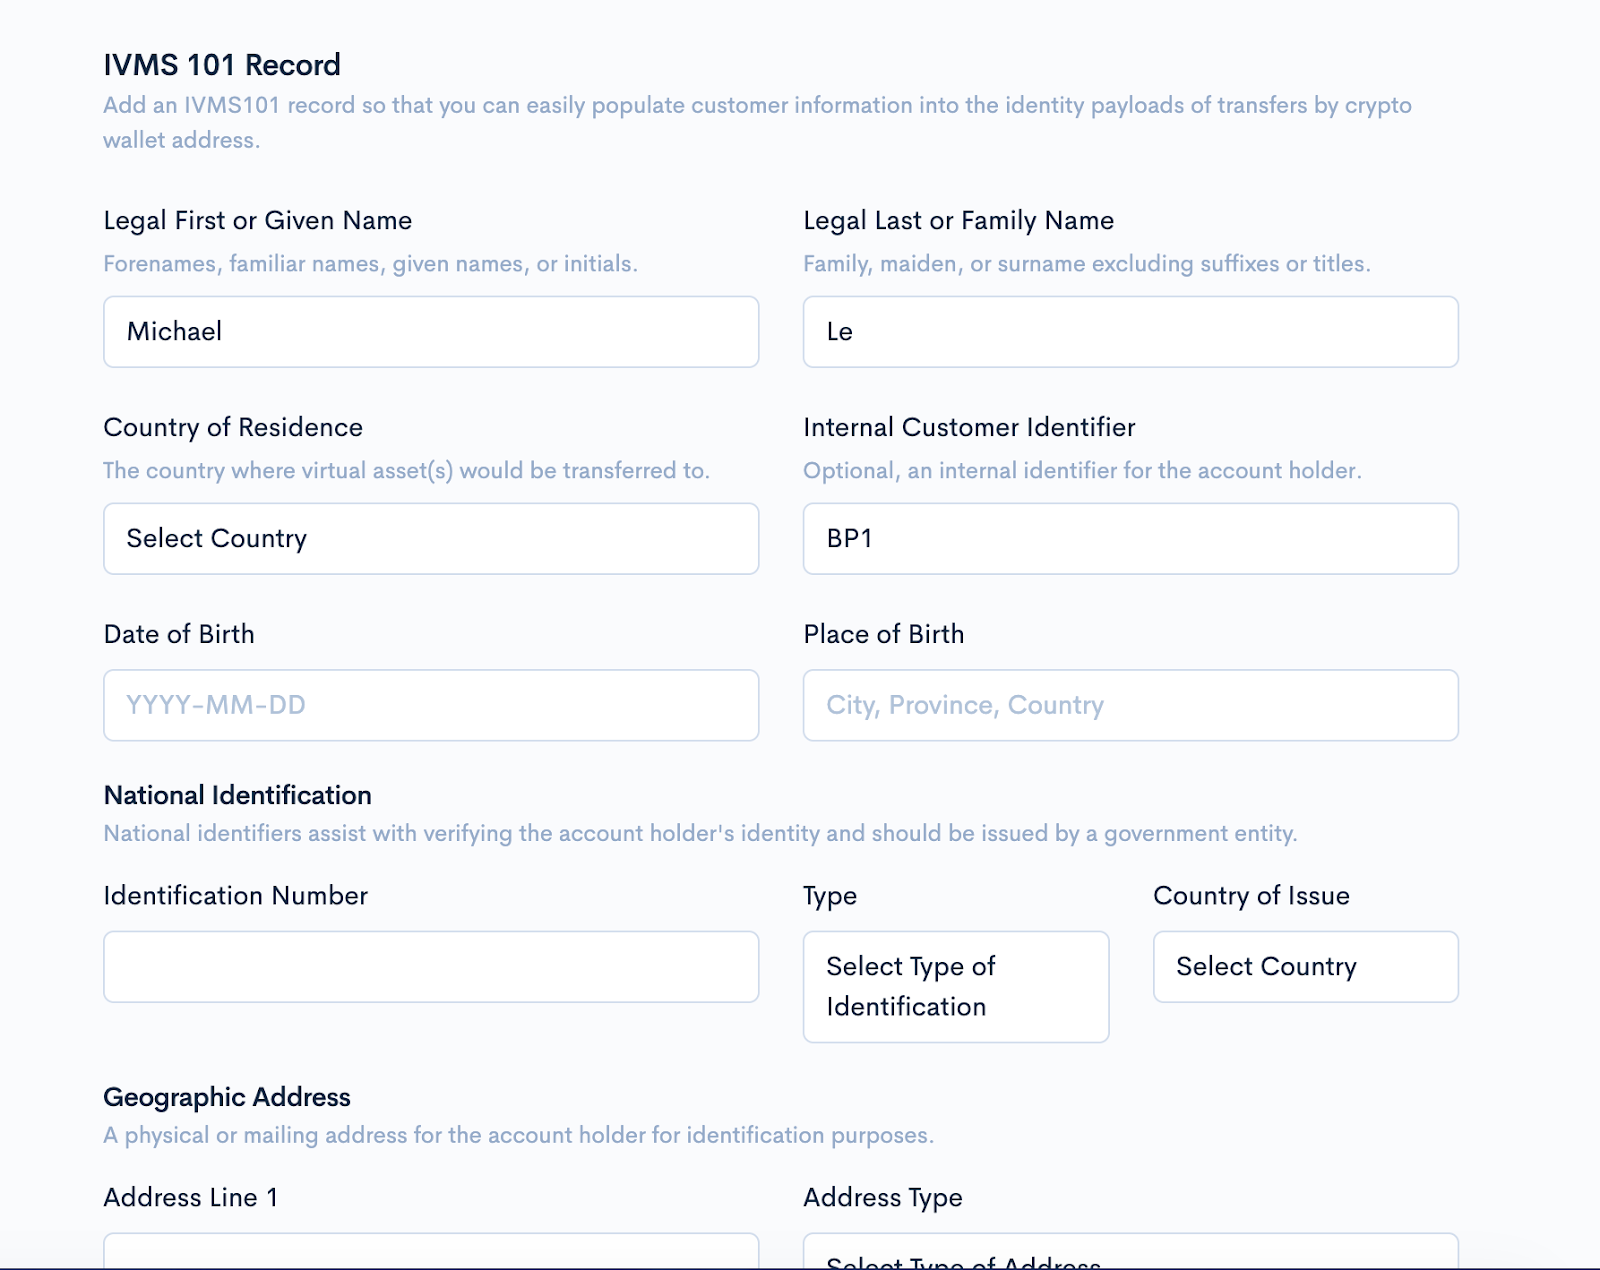Click the Legal First or Given Name label

tap(258, 221)
